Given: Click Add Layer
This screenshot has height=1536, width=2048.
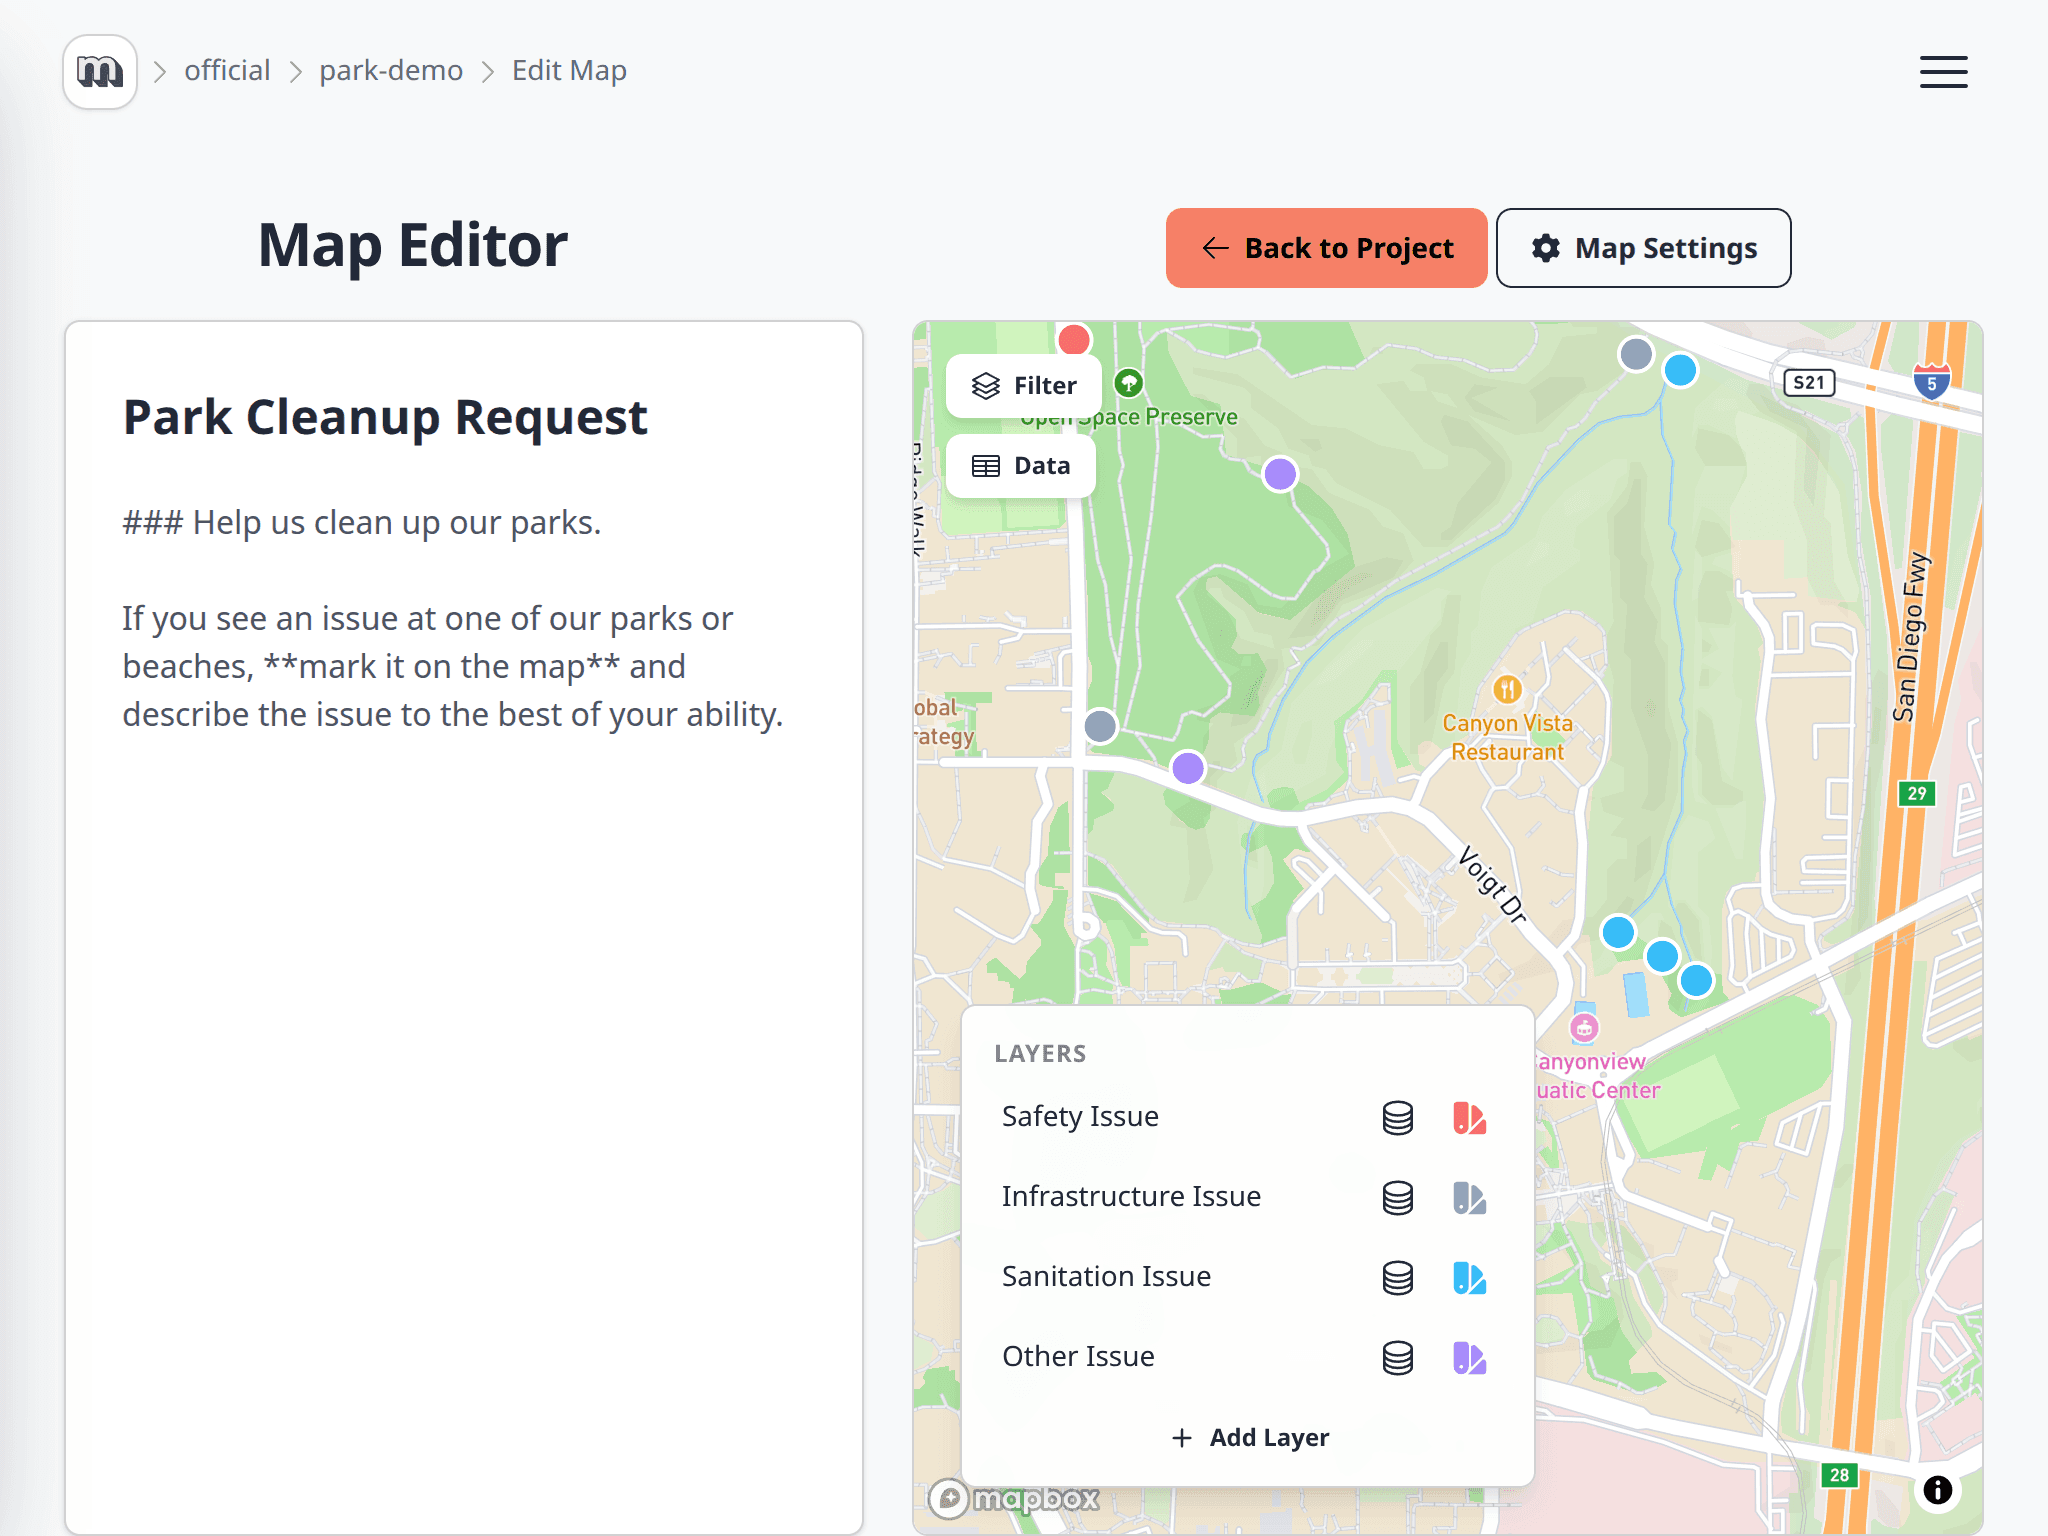Looking at the screenshot, I should (x=1249, y=1437).
